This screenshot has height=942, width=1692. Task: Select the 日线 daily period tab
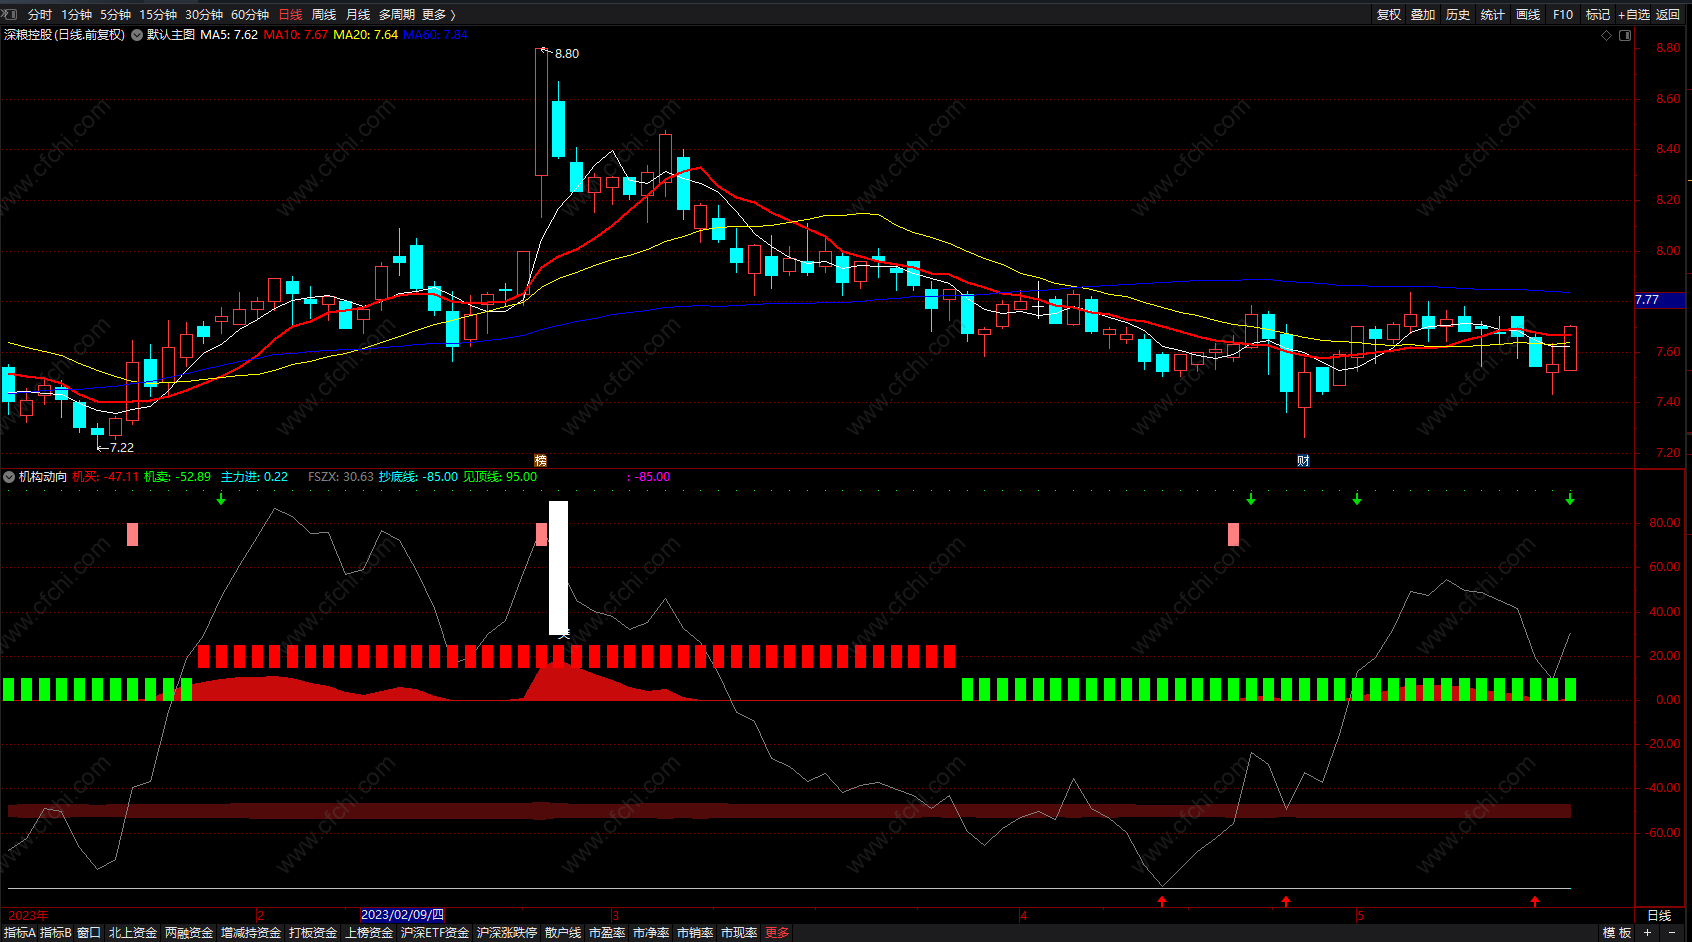pos(290,14)
